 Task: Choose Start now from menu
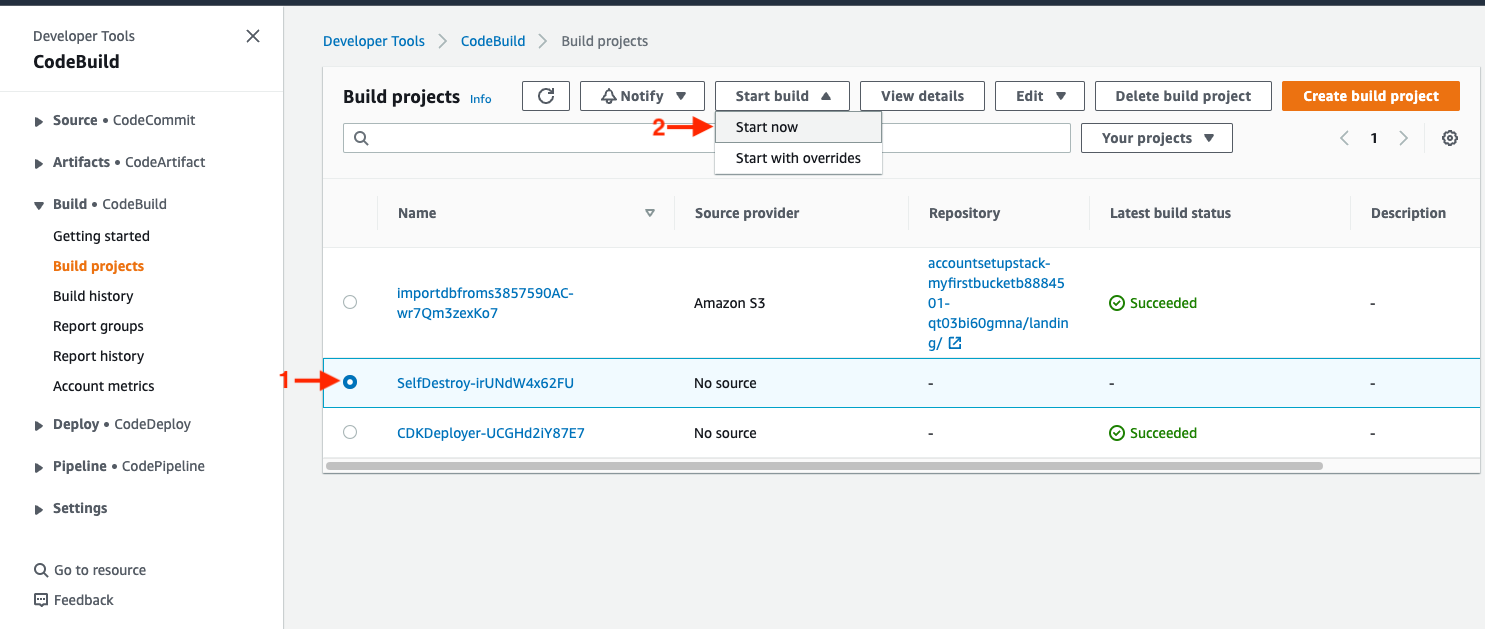point(798,127)
